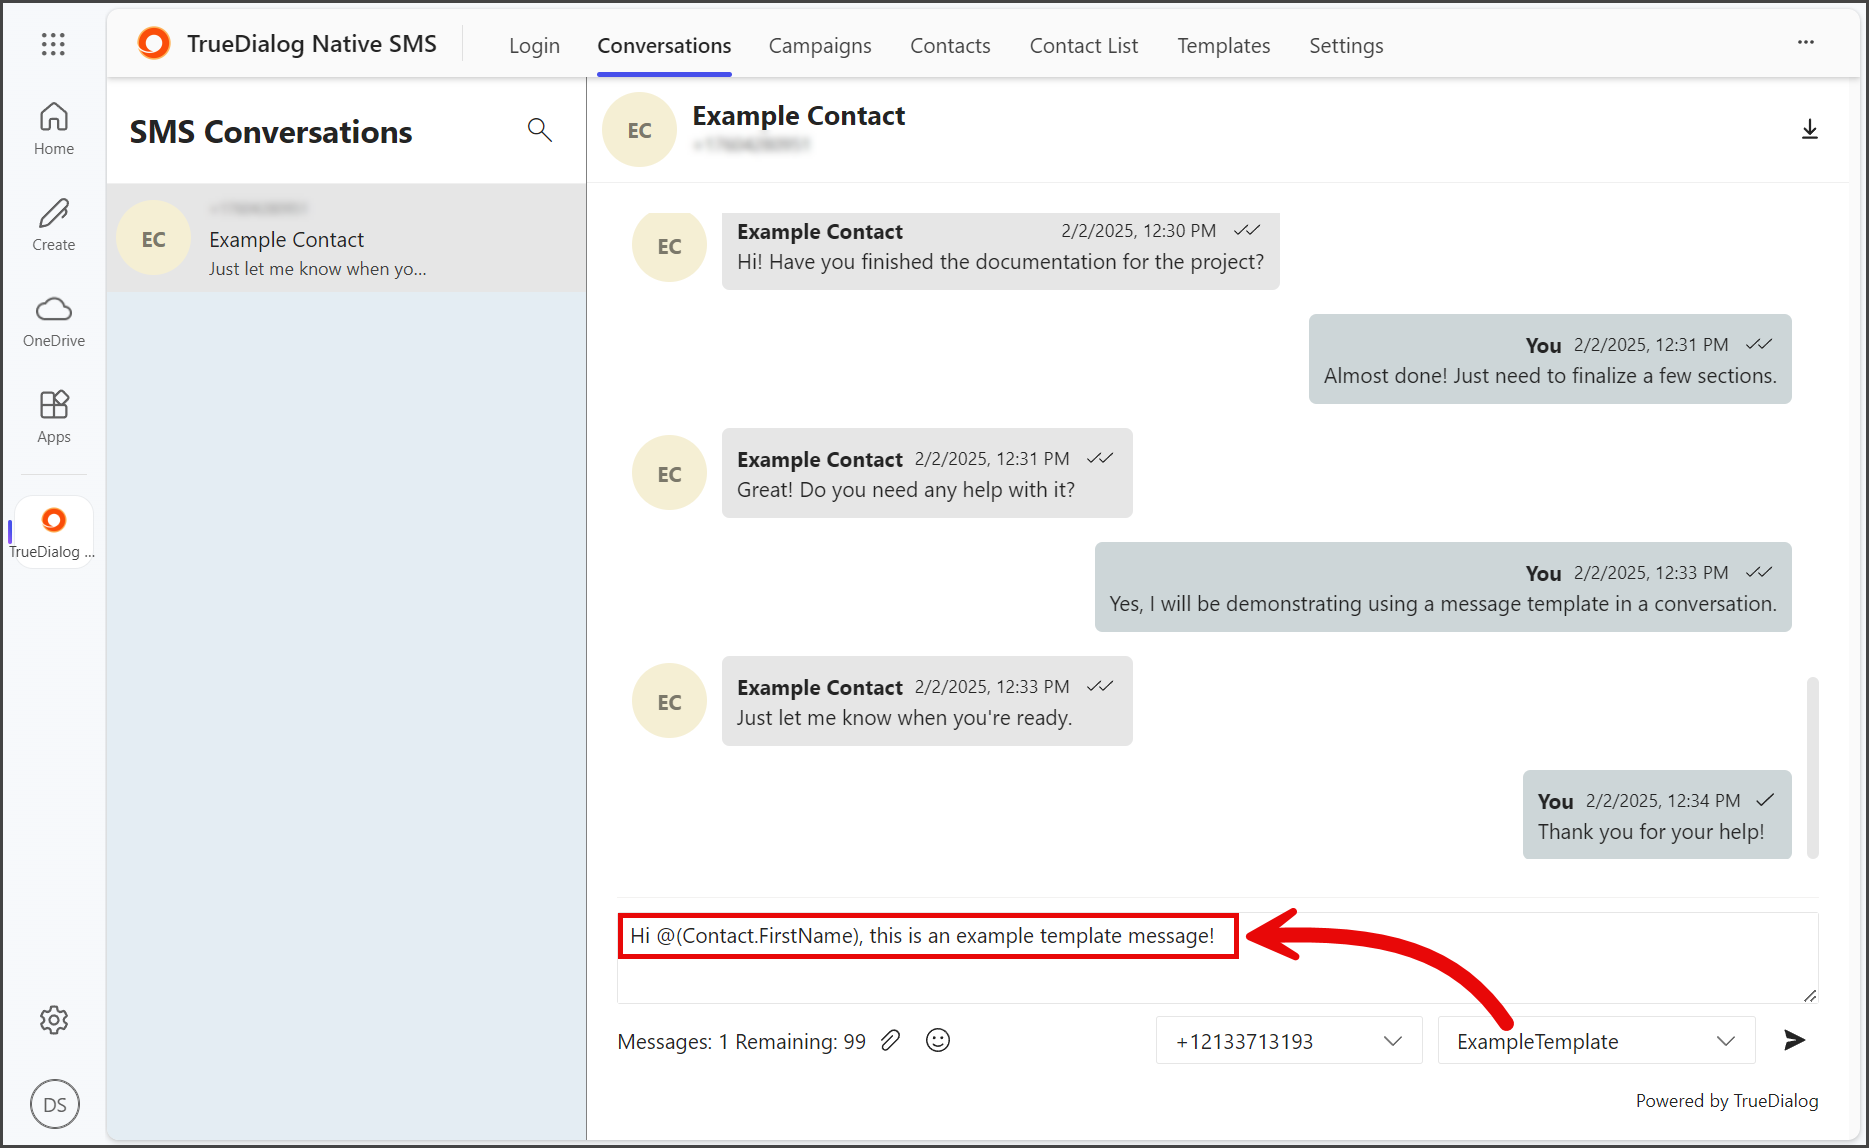Click the search conversations magnifier icon
This screenshot has height=1148, width=1869.
click(x=539, y=130)
